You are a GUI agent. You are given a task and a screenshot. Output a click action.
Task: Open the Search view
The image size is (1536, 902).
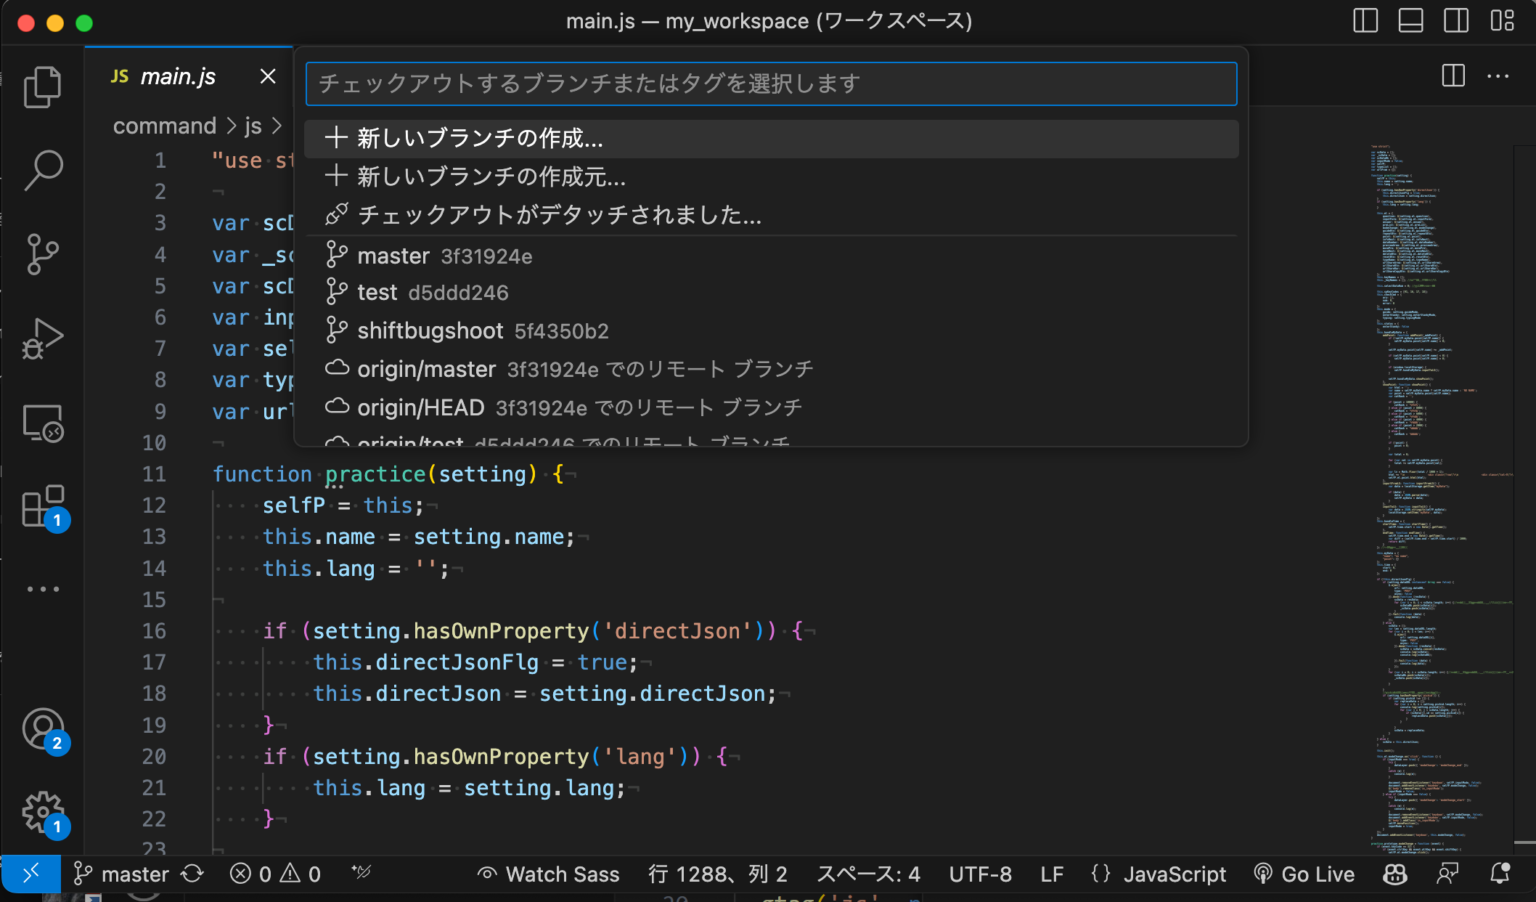[x=42, y=171]
